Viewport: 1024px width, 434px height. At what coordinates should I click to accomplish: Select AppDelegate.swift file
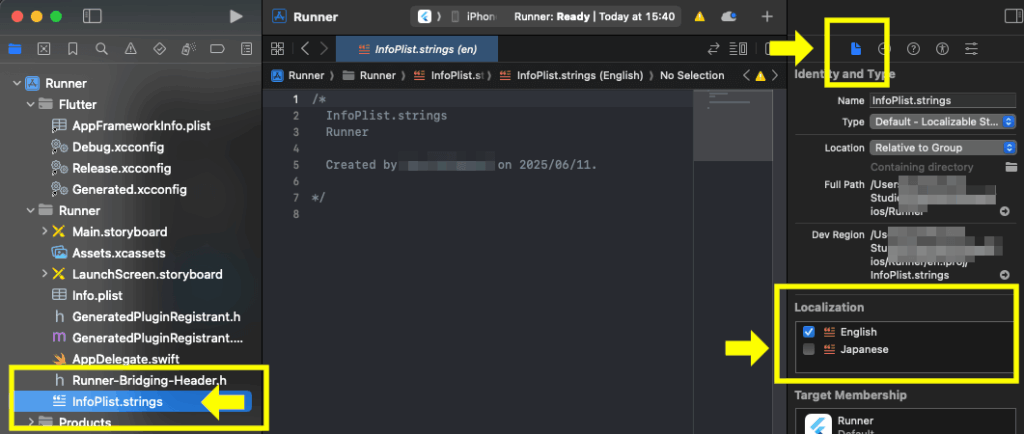point(125,360)
